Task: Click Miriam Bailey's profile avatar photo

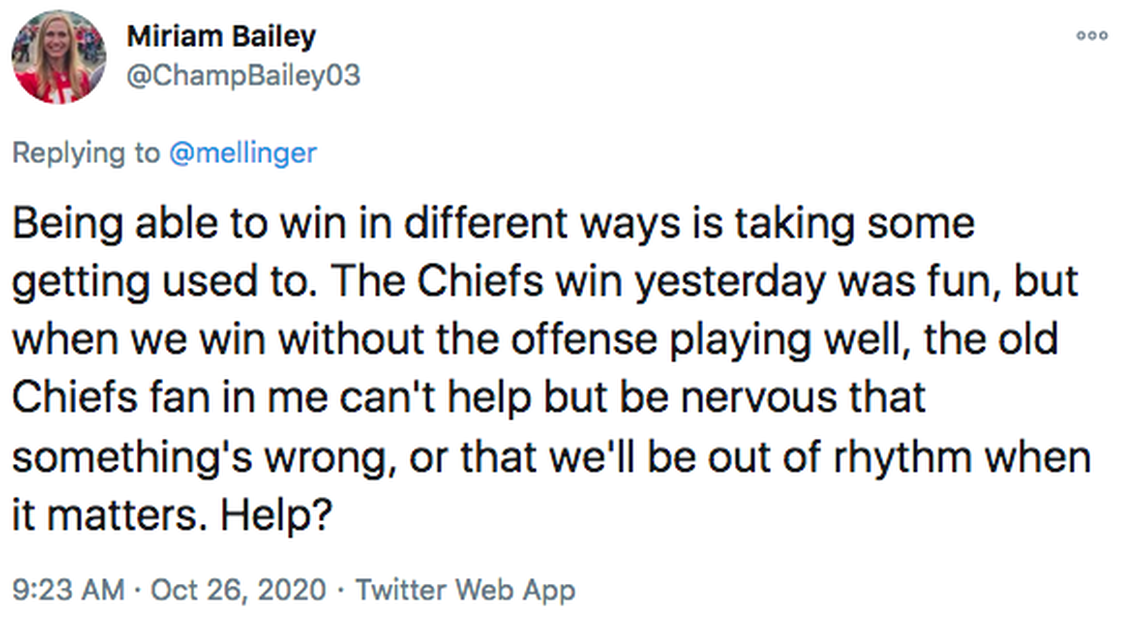Action: tap(59, 58)
